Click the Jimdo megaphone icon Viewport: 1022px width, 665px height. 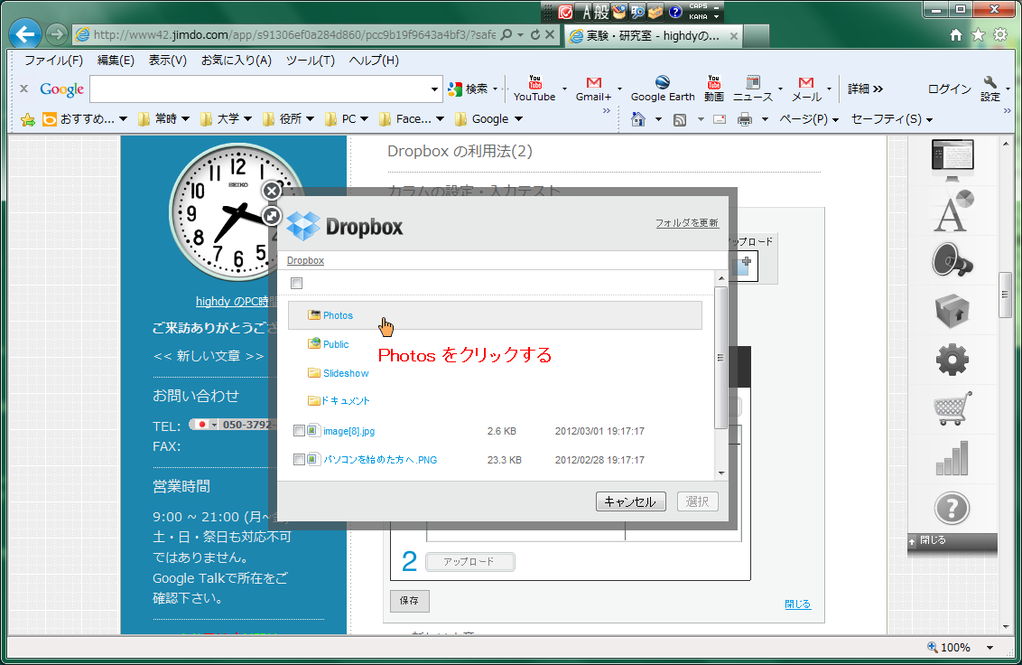tap(952, 260)
